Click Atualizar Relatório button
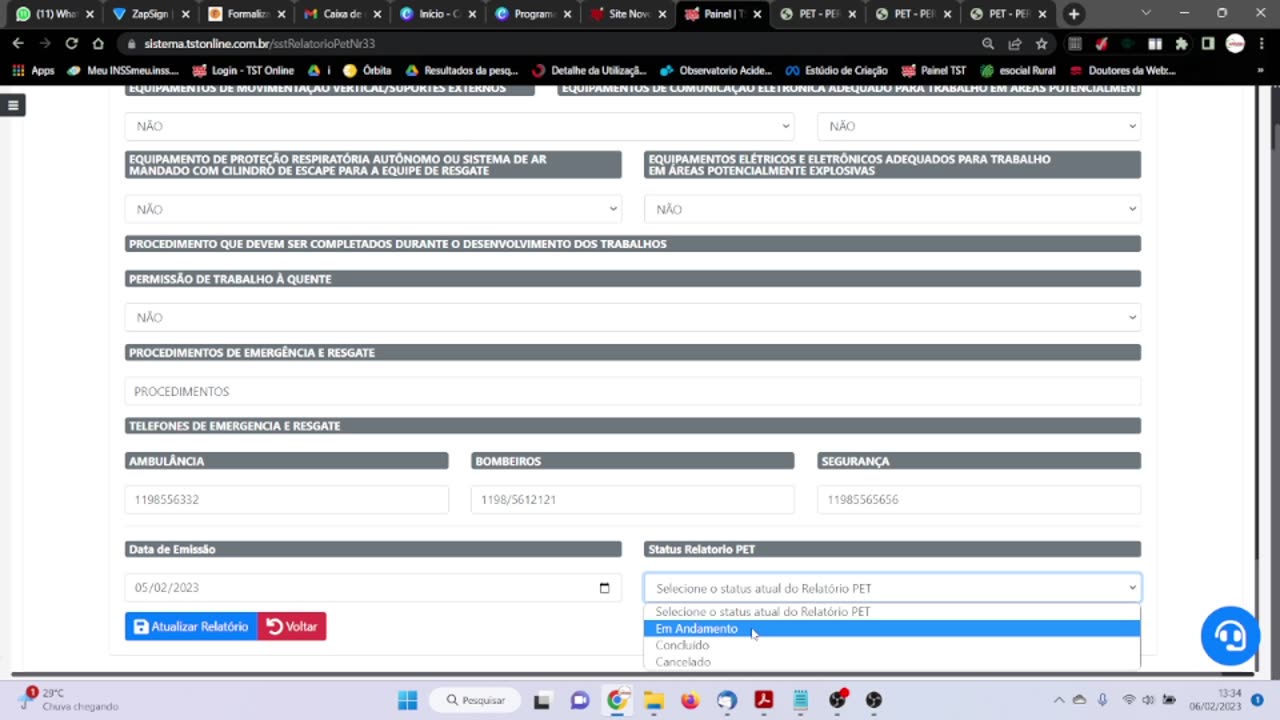Viewport: 1280px width, 720px height. coord(191,626)
